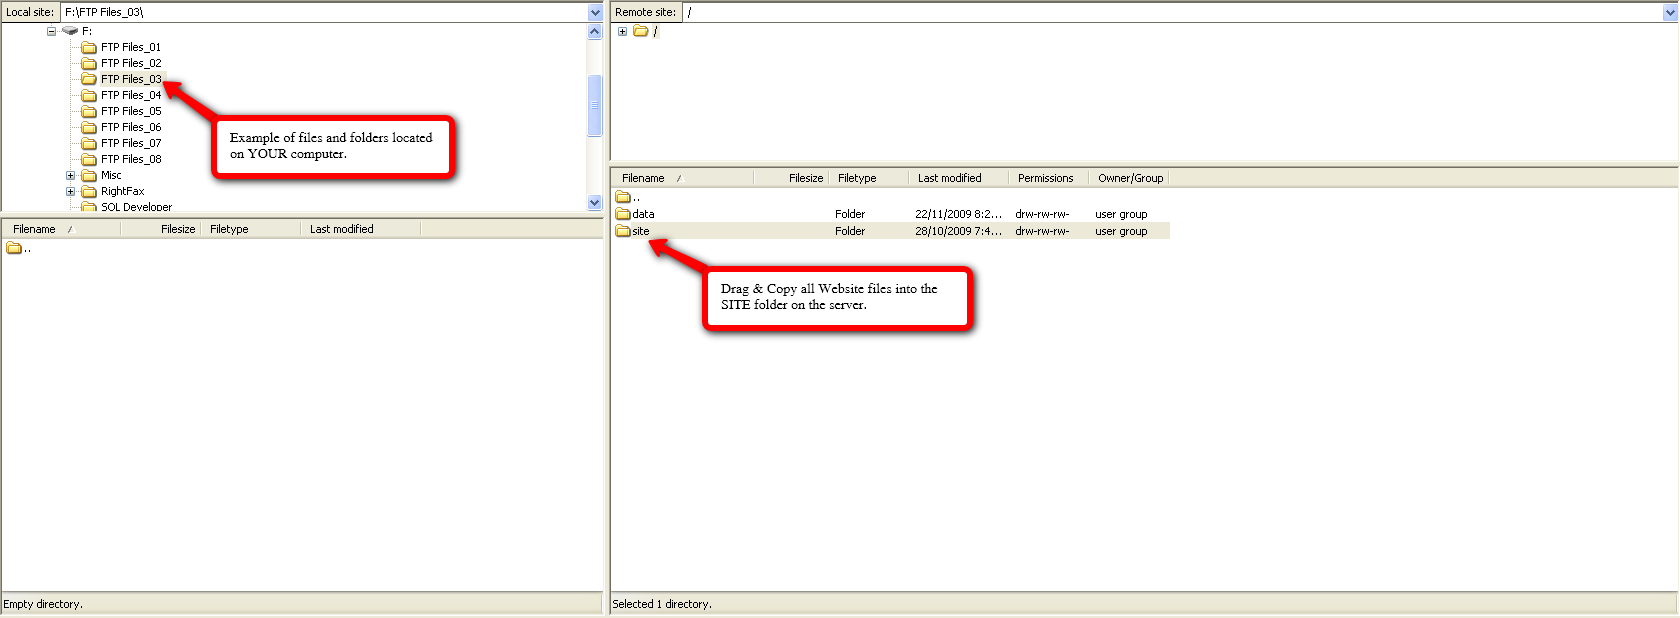Click the remote root folder icon

[641, 31]
